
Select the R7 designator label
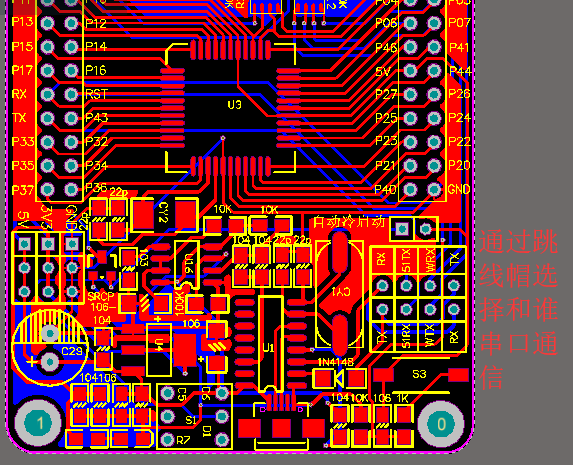[183, 440]
